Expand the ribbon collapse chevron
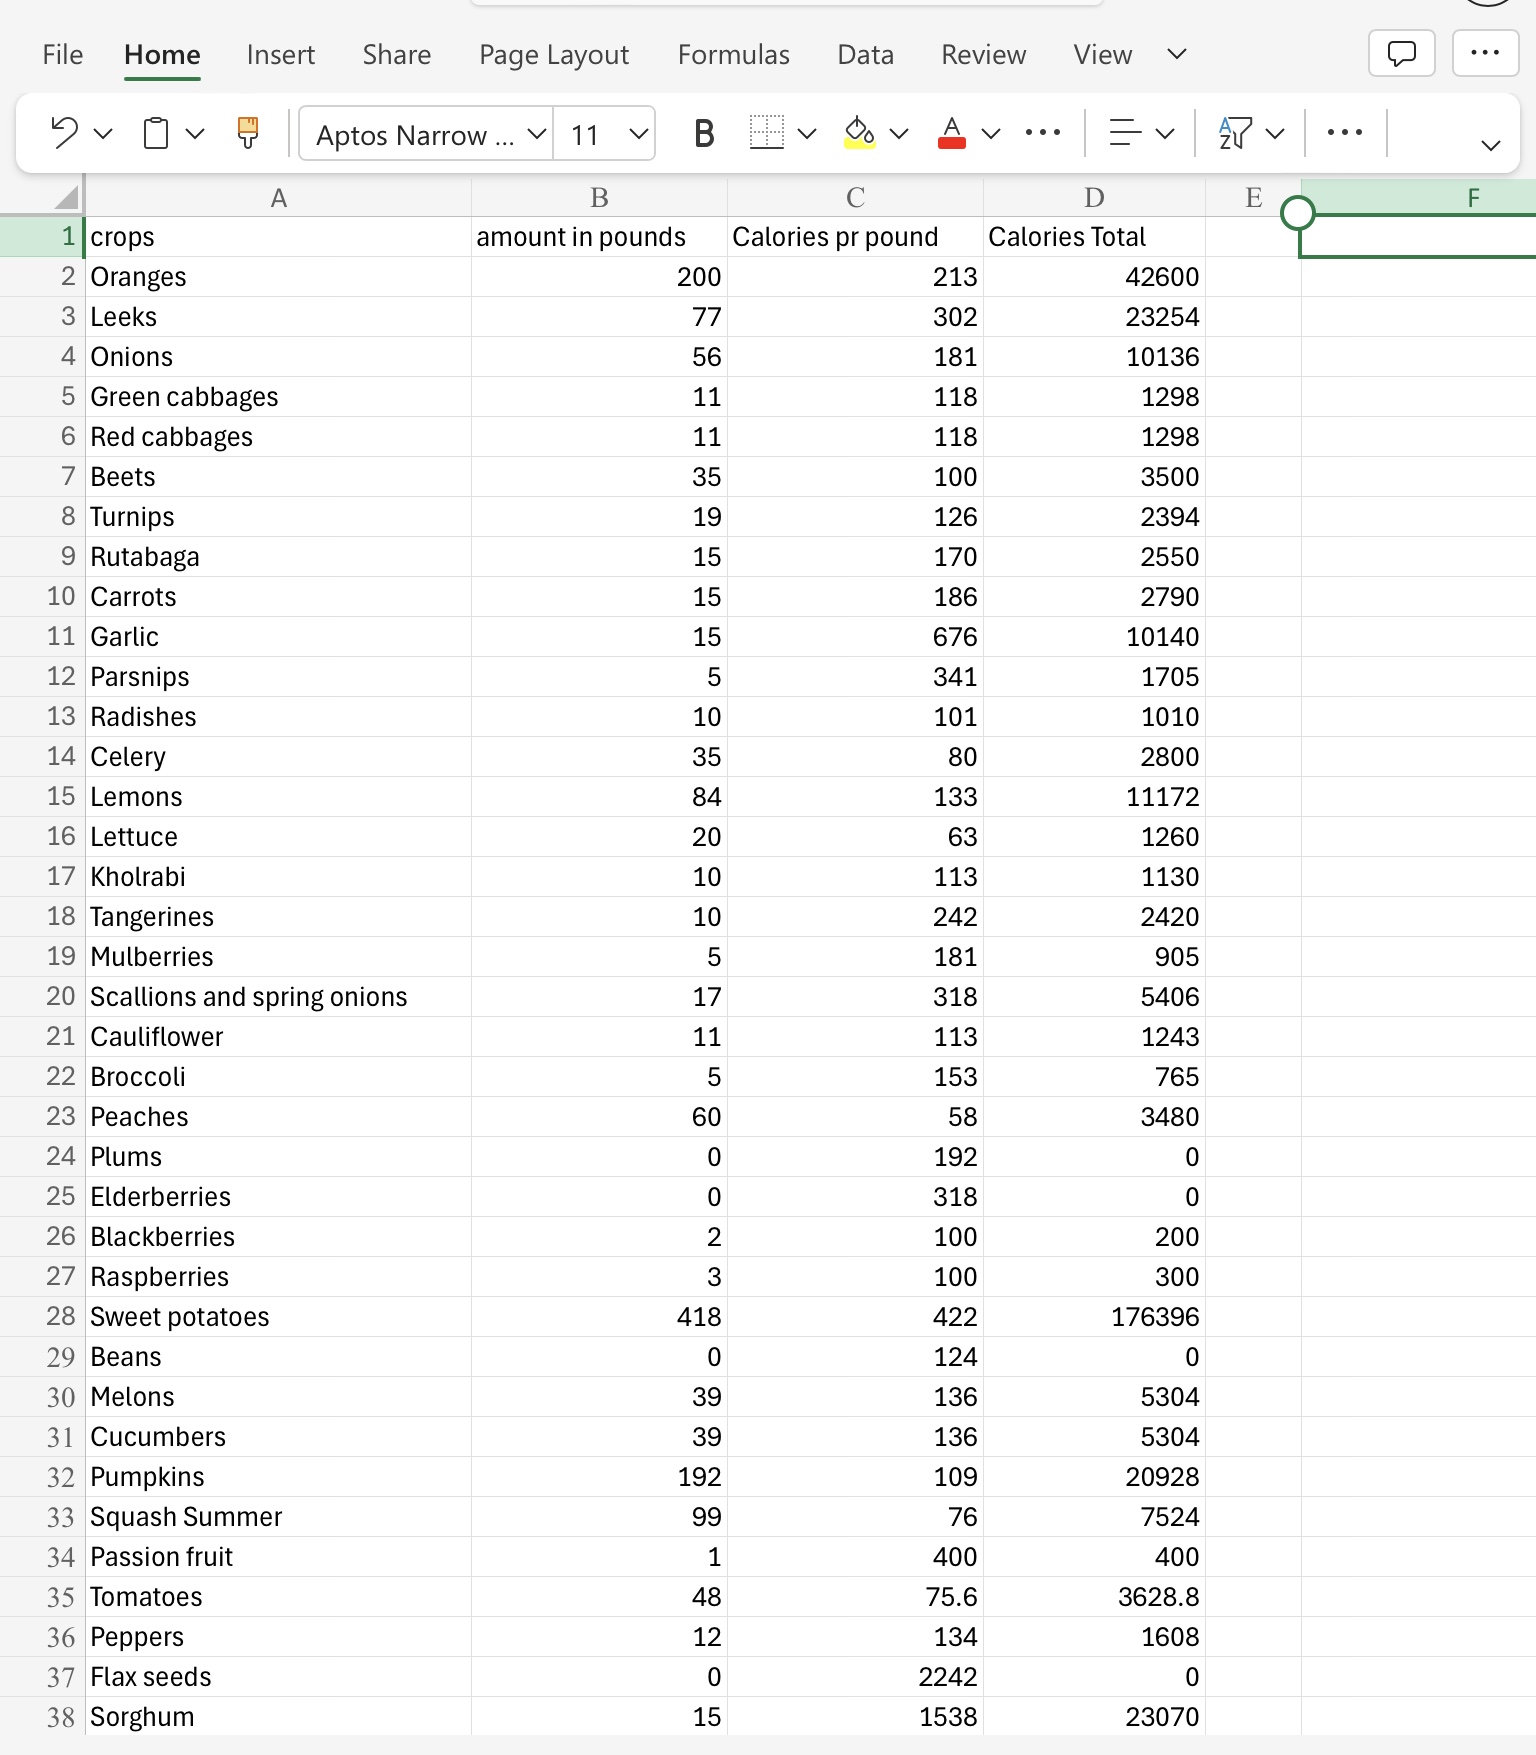This screenshot has width=1536, height=1755. (x=1490, y=146)
